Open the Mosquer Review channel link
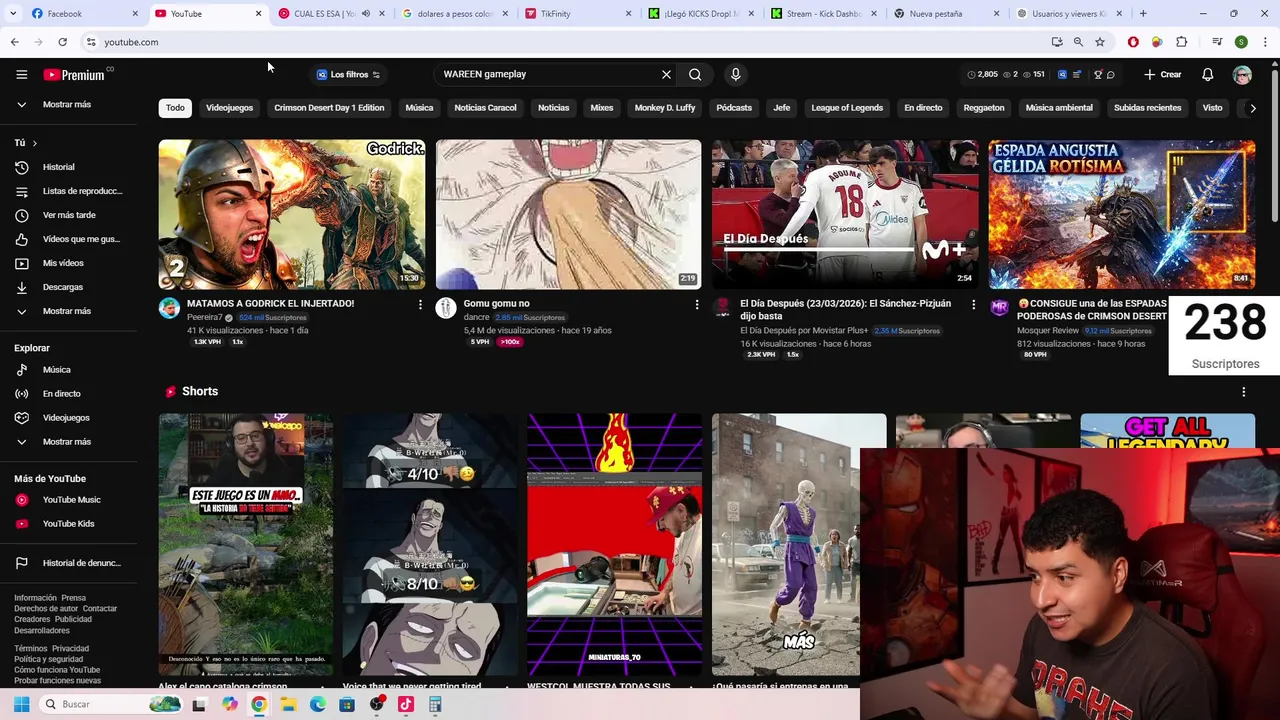This screenshot has width=1280, height=720. click(1048, 331)
